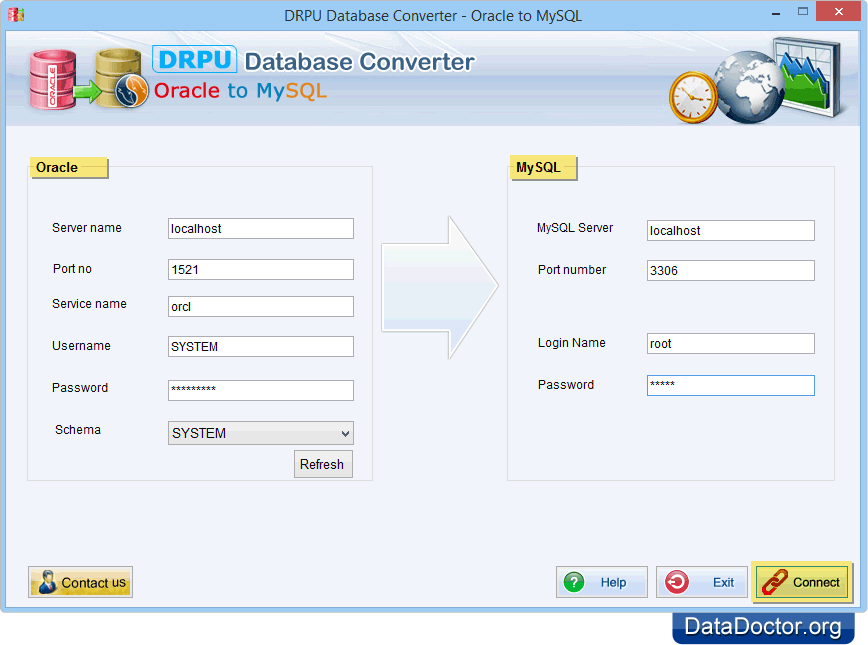Click the red Exit arrow icon
Image resolution: width=868 pixels, height=645 pixels.
(676, 582)
